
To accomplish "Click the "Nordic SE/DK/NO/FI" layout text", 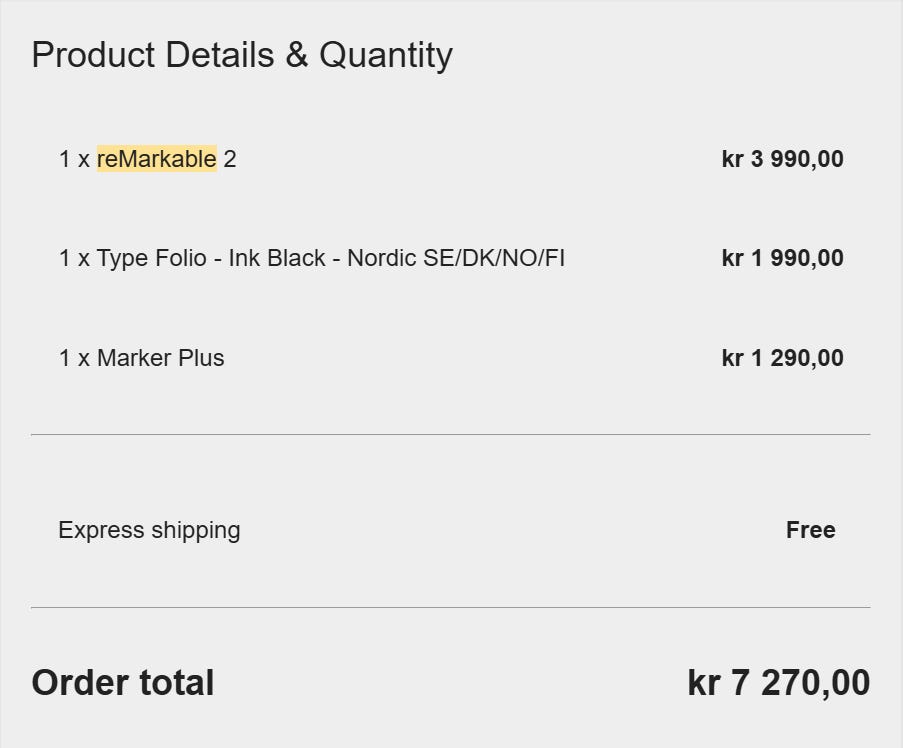I will tap(456, 258).
